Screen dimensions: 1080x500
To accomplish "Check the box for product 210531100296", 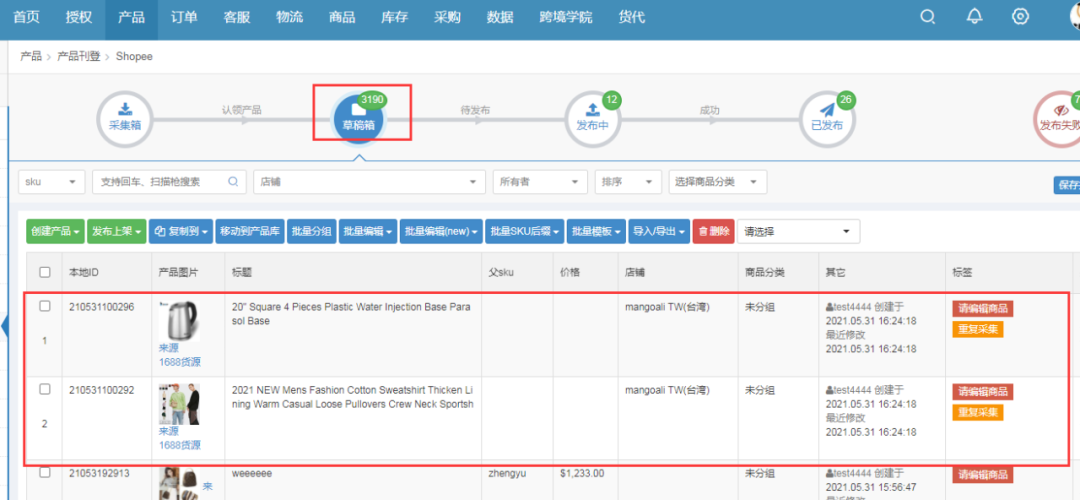I will pos(45,307).
